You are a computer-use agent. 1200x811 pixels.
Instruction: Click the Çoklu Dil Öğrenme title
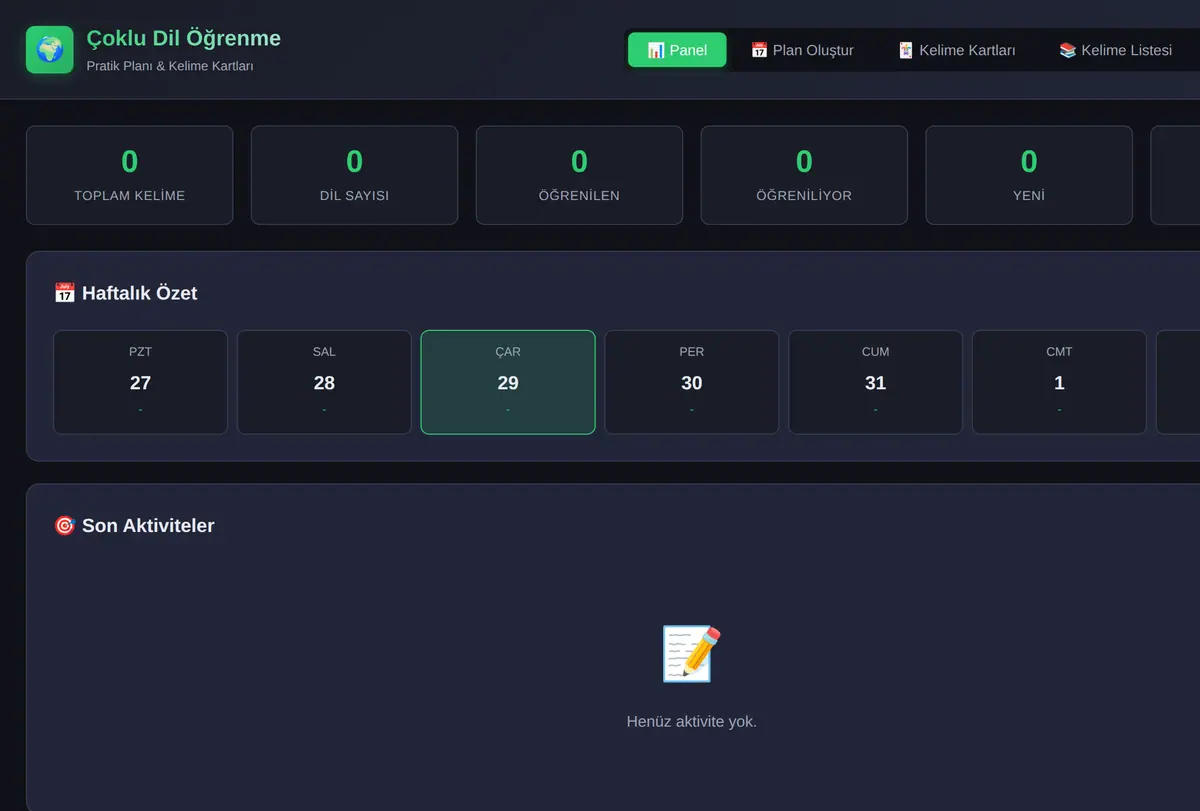tap(184, 39)
